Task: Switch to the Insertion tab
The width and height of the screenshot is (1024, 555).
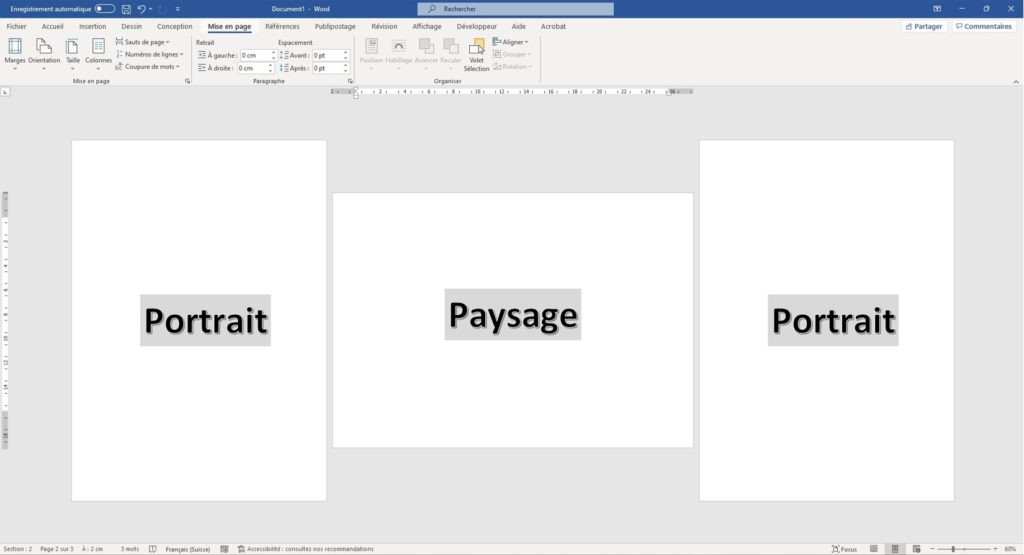Action: [x=92, y=27]
